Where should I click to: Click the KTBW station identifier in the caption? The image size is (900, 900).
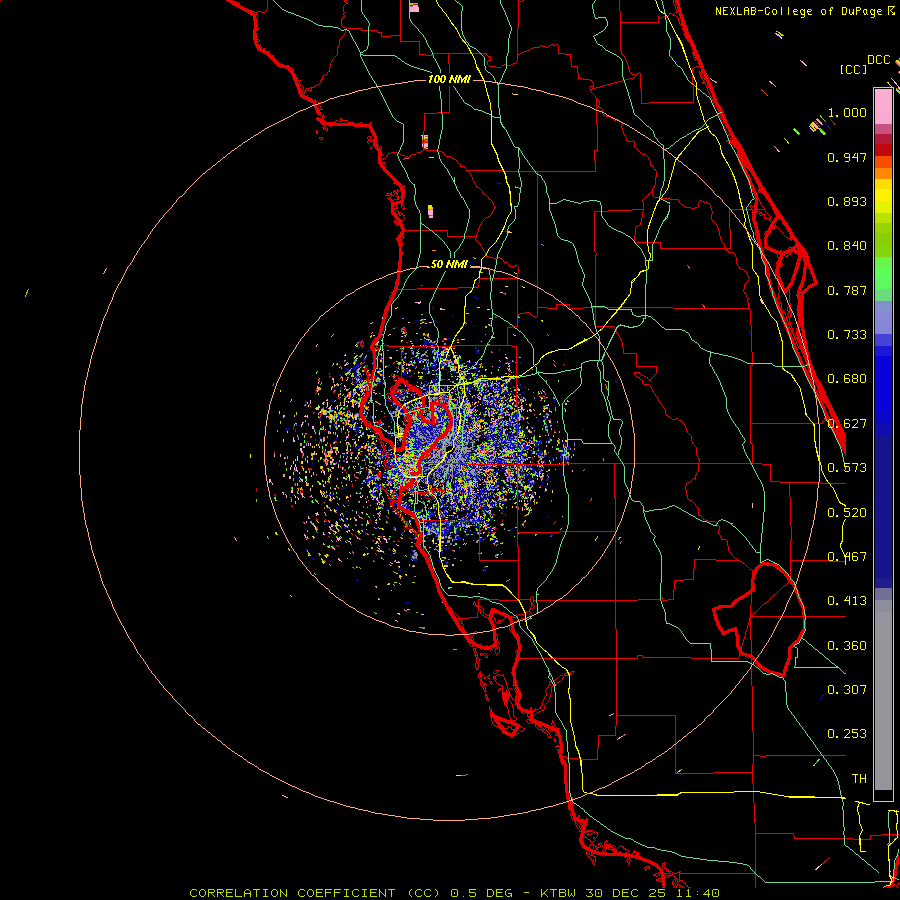[x=559, y=893]
